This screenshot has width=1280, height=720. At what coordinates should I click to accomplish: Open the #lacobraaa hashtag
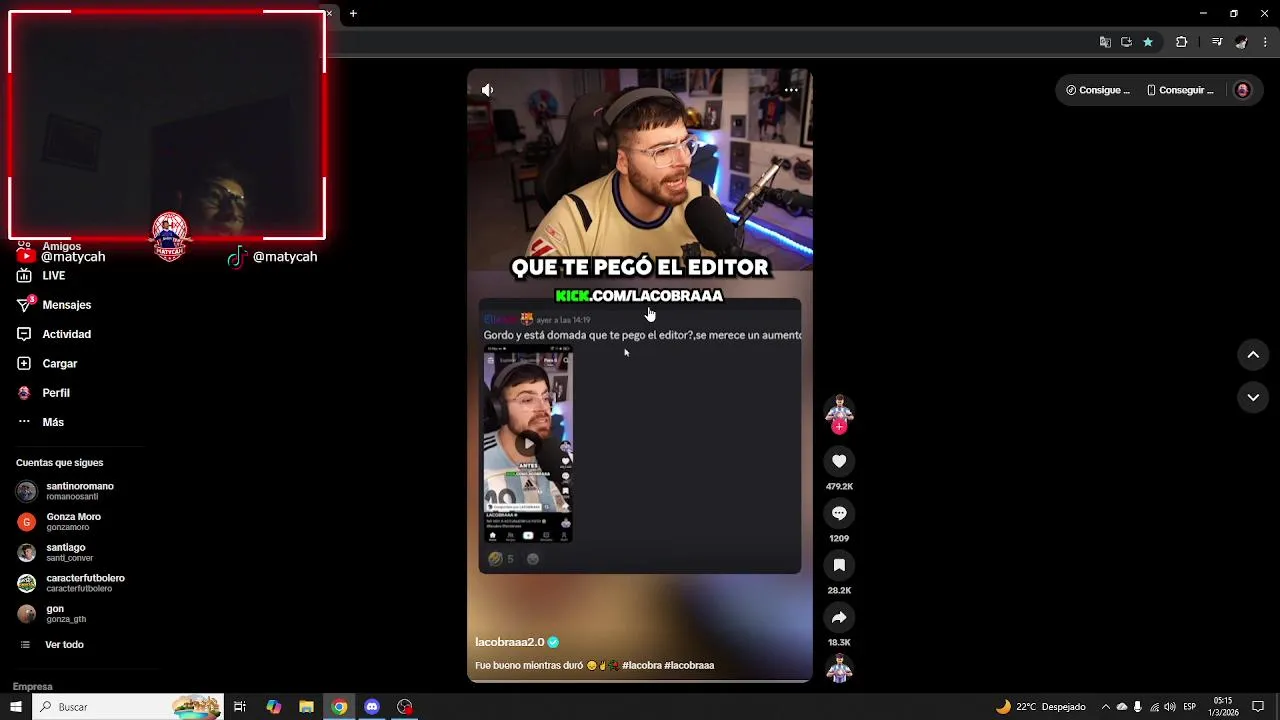tap(689, 665)
